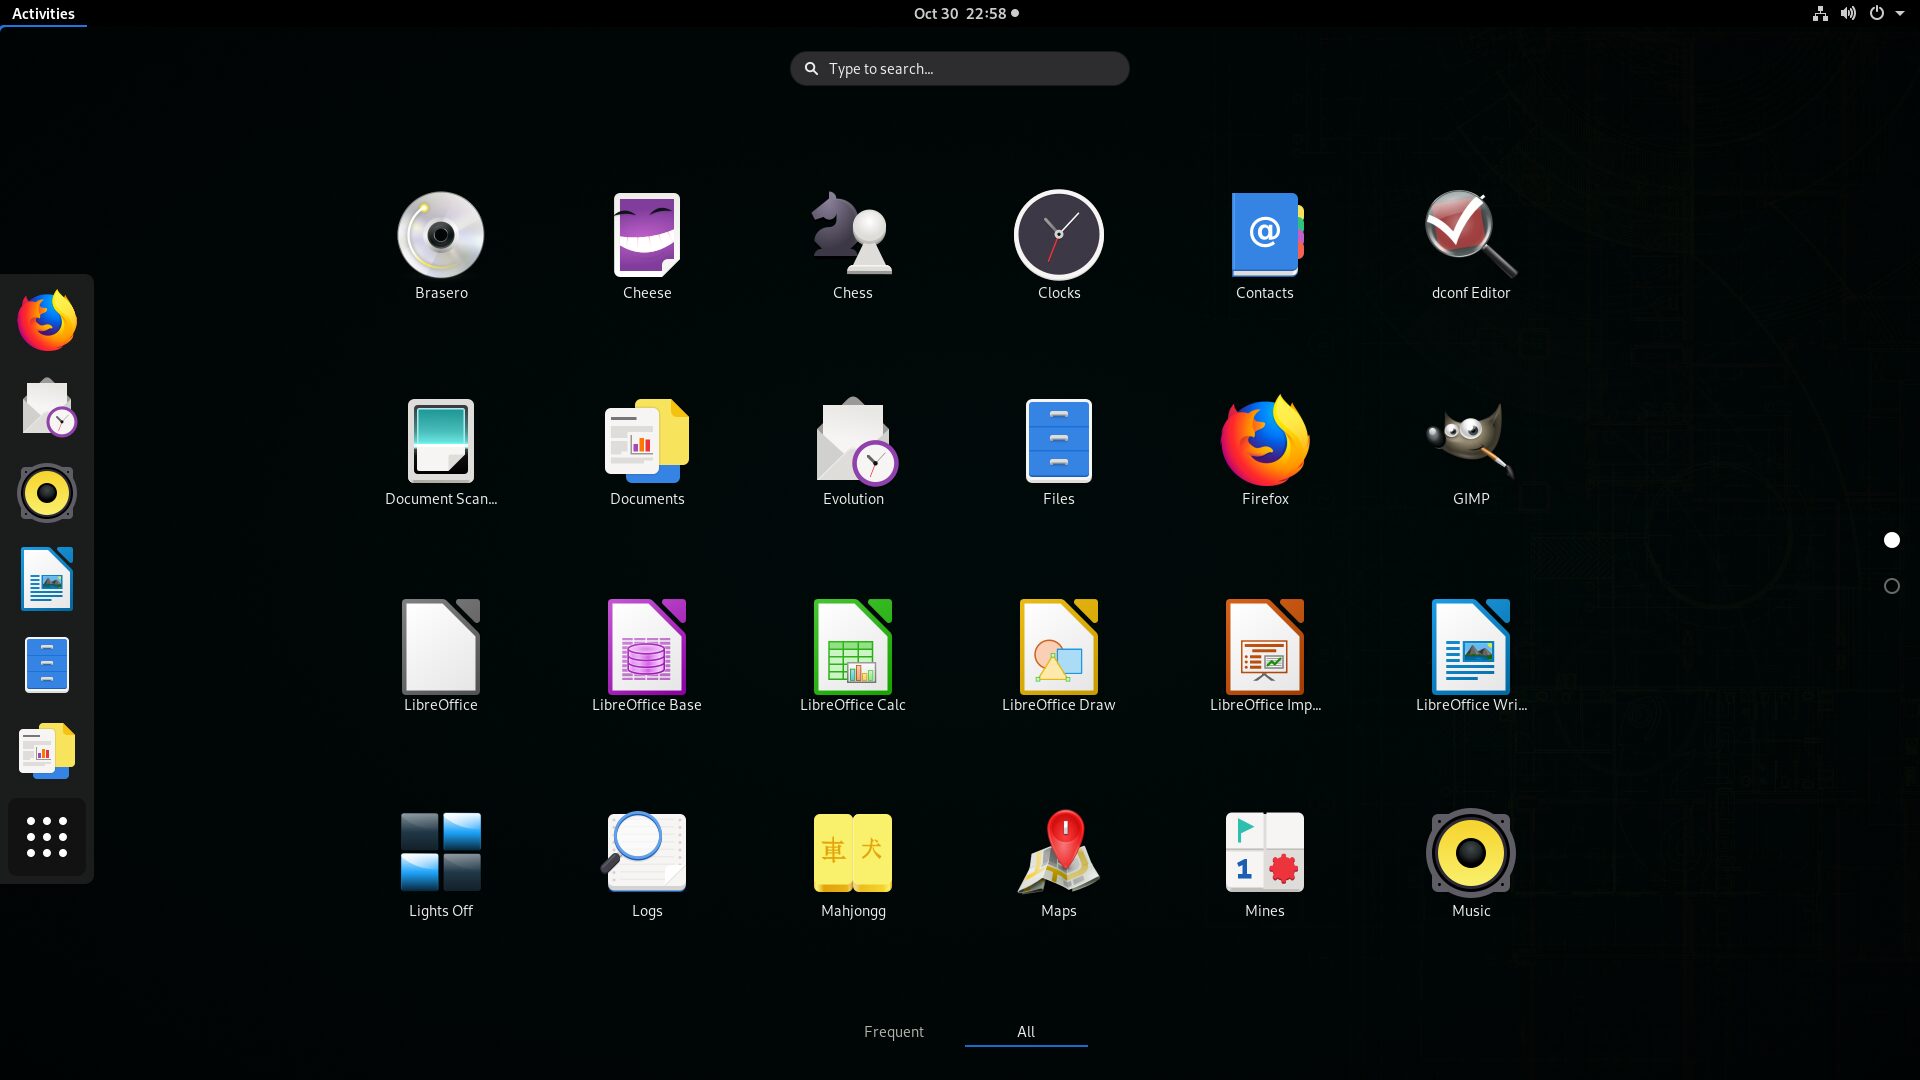Viewport: 1920px width, 1080px height.
Task: Launch LibreOffice Writer from the grid
Action: 1471,656
